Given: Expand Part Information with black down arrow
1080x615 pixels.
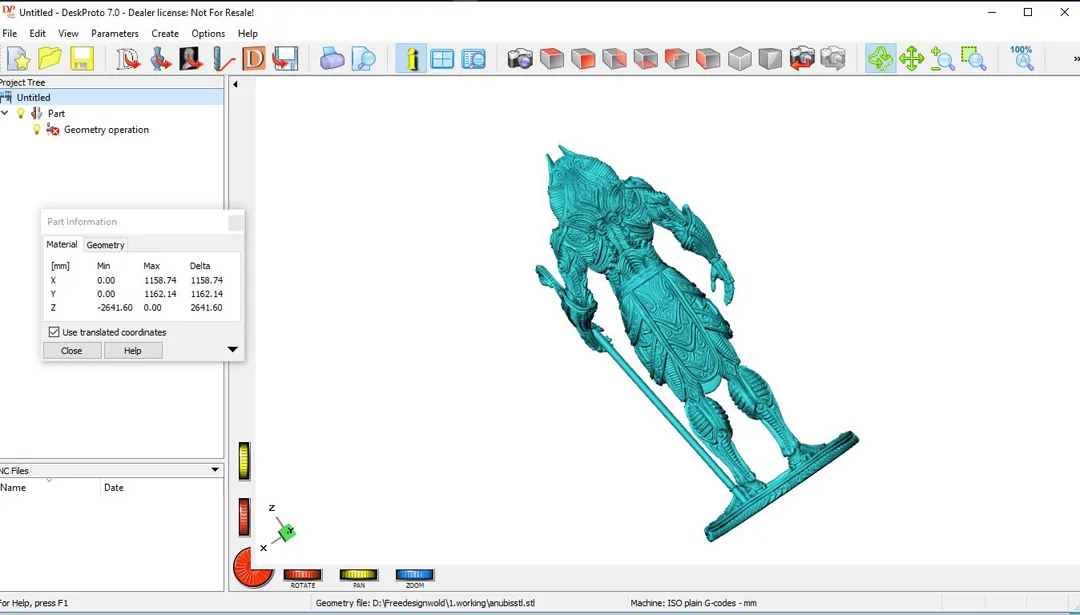Looking at the screenshot, I should tap(233, 350).
